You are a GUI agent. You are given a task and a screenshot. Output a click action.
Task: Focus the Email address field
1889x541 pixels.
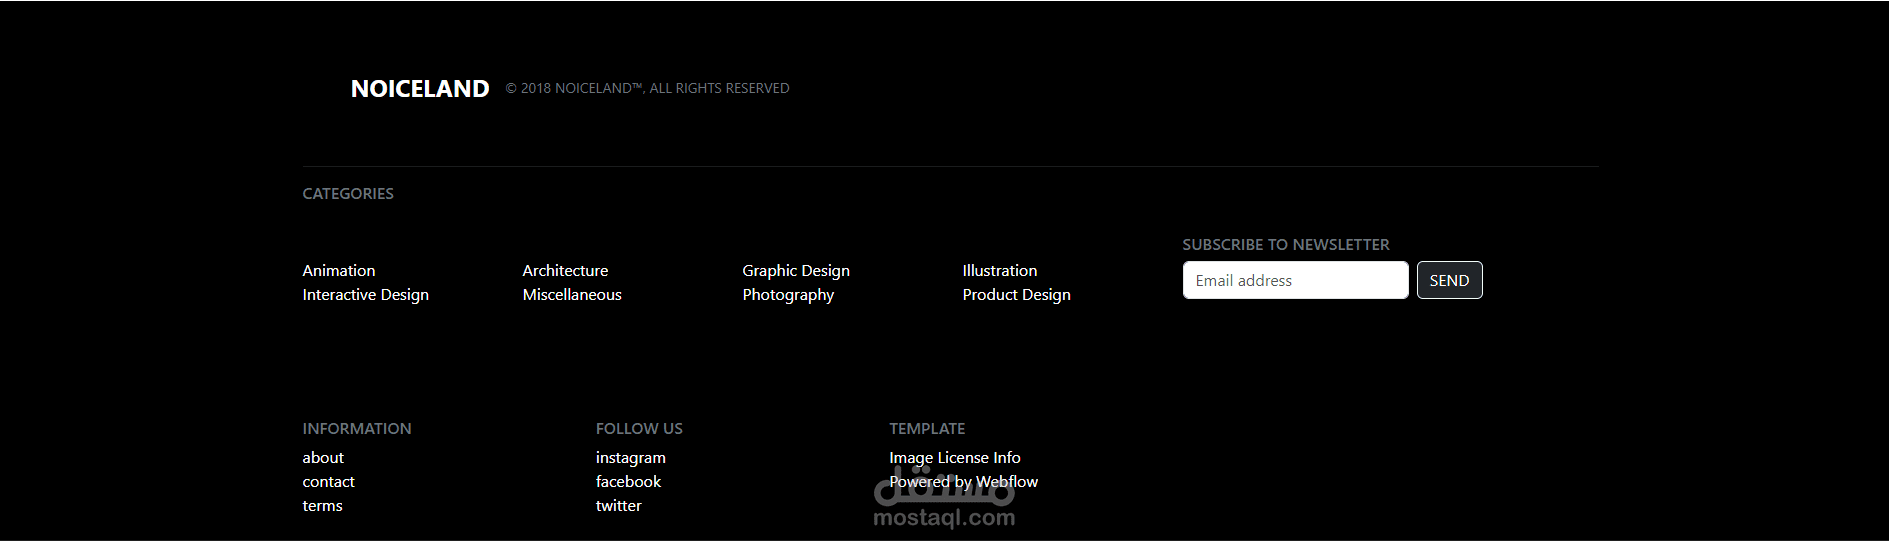[1295, 280]
